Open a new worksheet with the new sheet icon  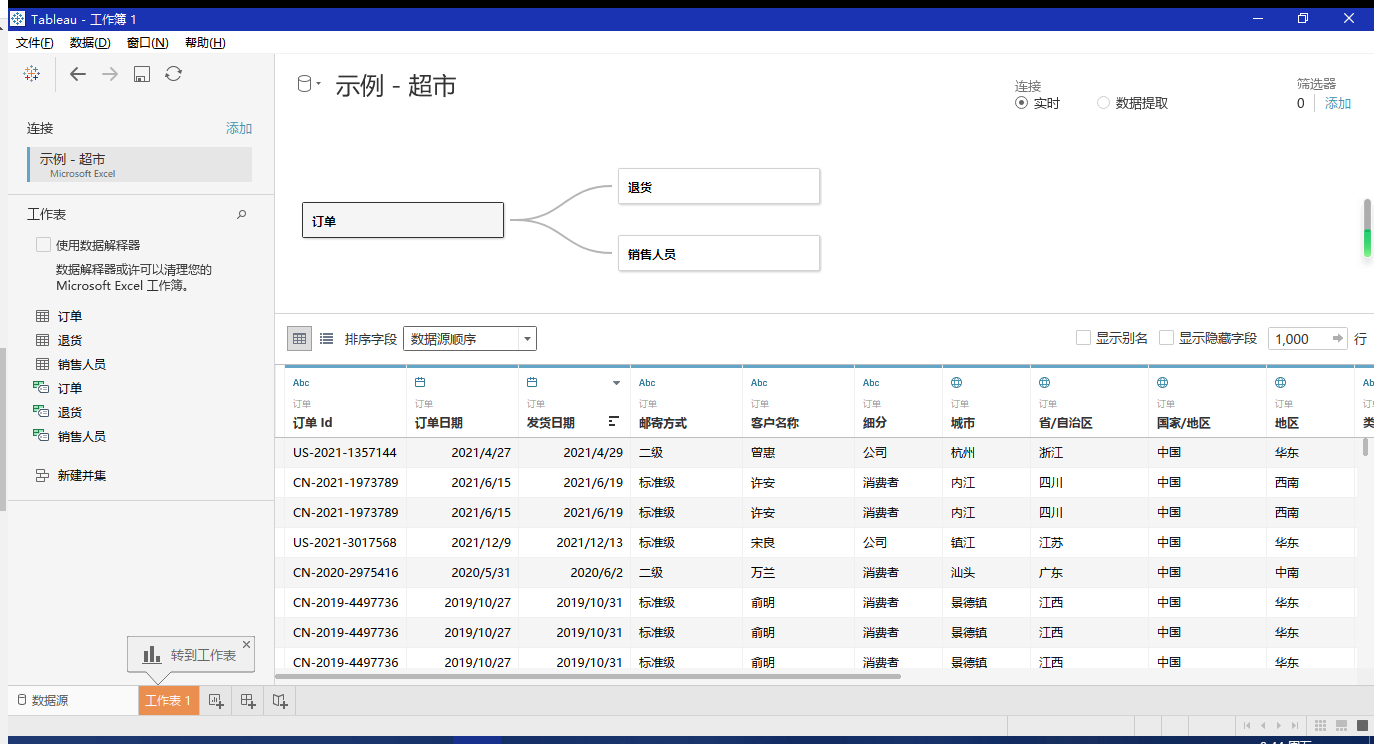216,700
